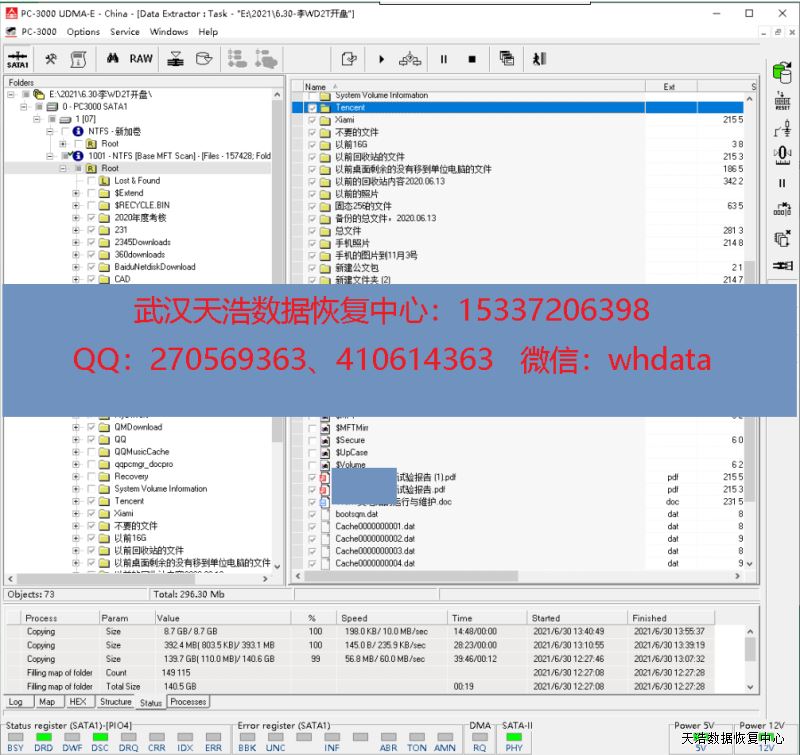Click the SATA1 port toolbar icon
Image resolution: width=800 pixels, height=755 pixels.
pos(18,59)
